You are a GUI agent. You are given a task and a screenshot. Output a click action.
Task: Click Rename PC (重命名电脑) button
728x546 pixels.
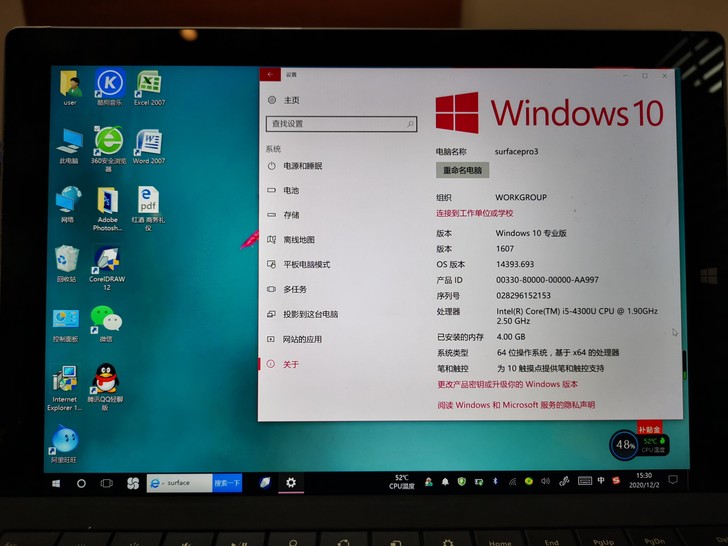[x=462, y=170]
